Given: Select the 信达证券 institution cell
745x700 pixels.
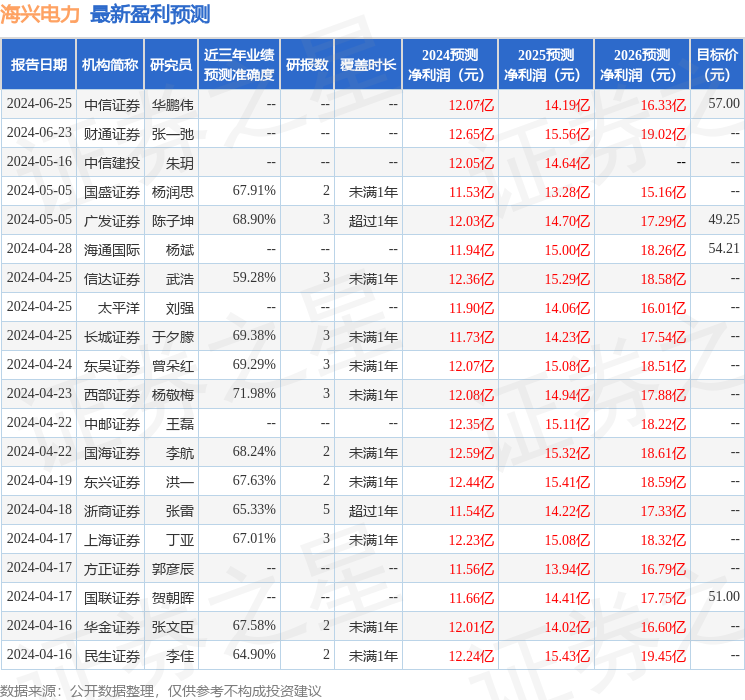Looking at the screenshot, I should click(112, 279).
